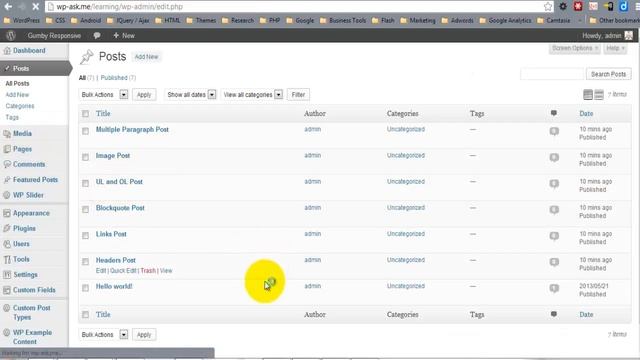640x360 pixels.
Task: Expand the Help panel
Action: click(615, 48)
